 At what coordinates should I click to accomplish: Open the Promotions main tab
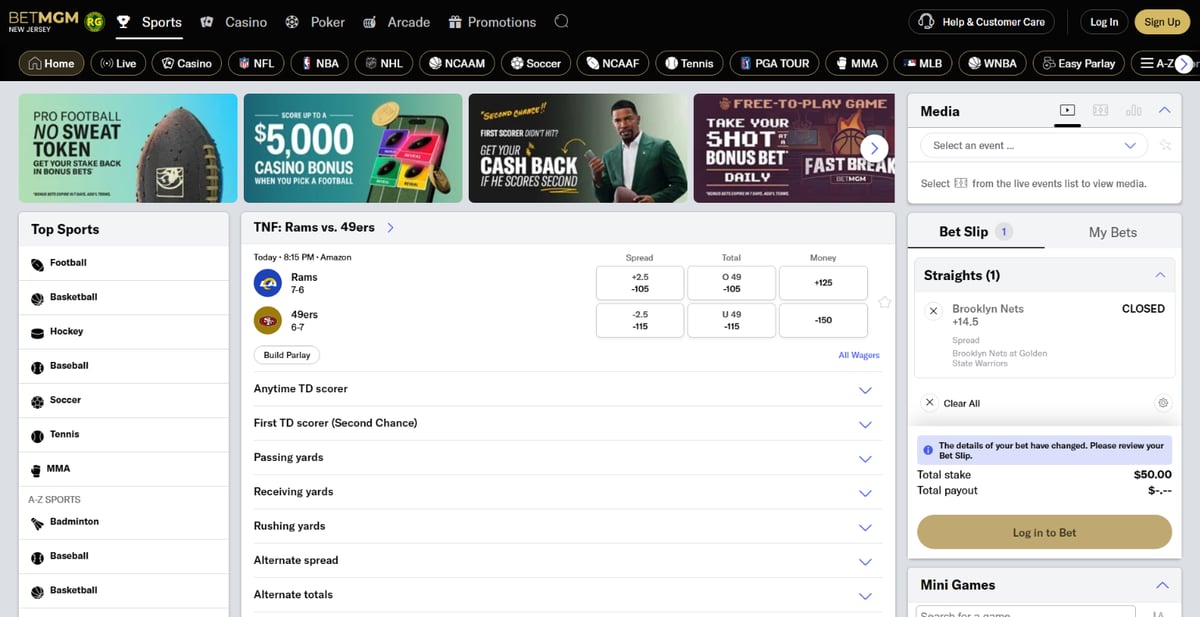pyautogui.click(x=492, y=22)
